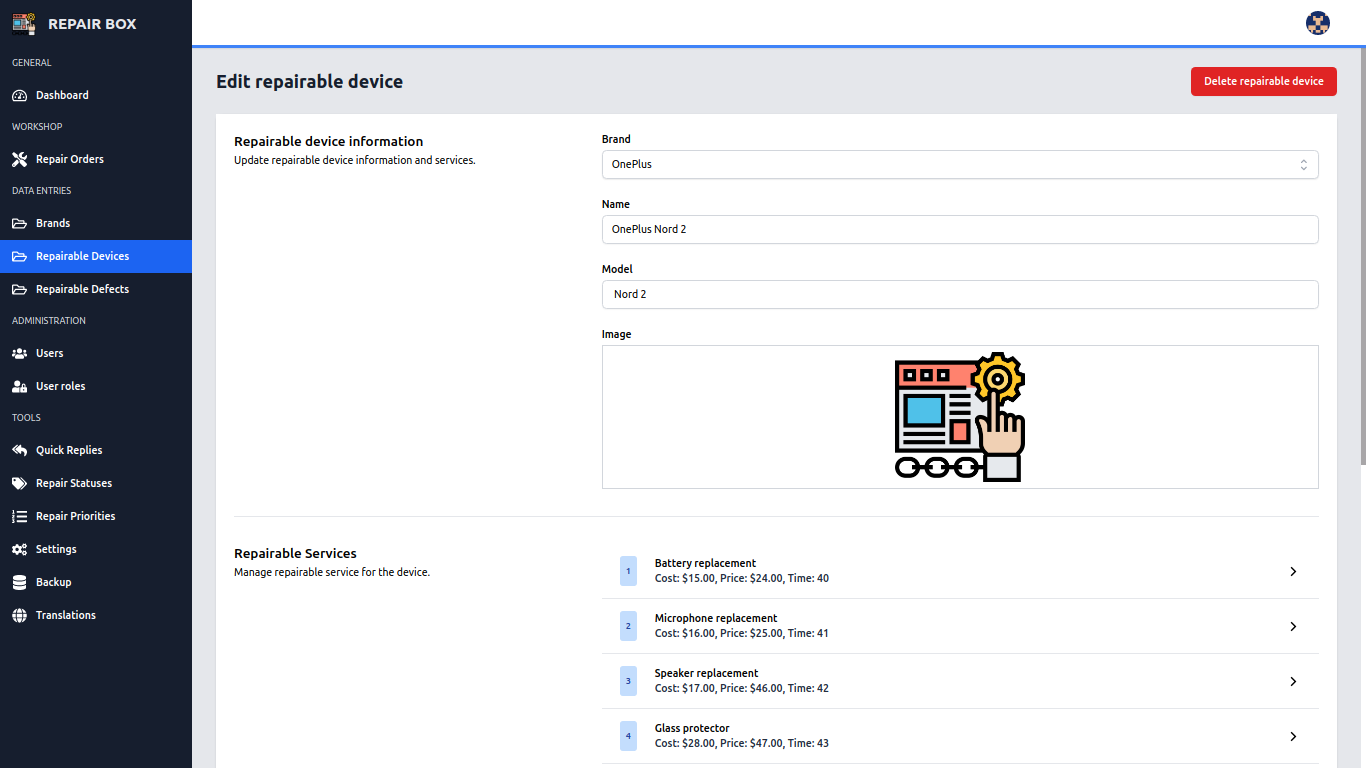Select Repairable Devices menu item
1366x768 pixels.
96,257
